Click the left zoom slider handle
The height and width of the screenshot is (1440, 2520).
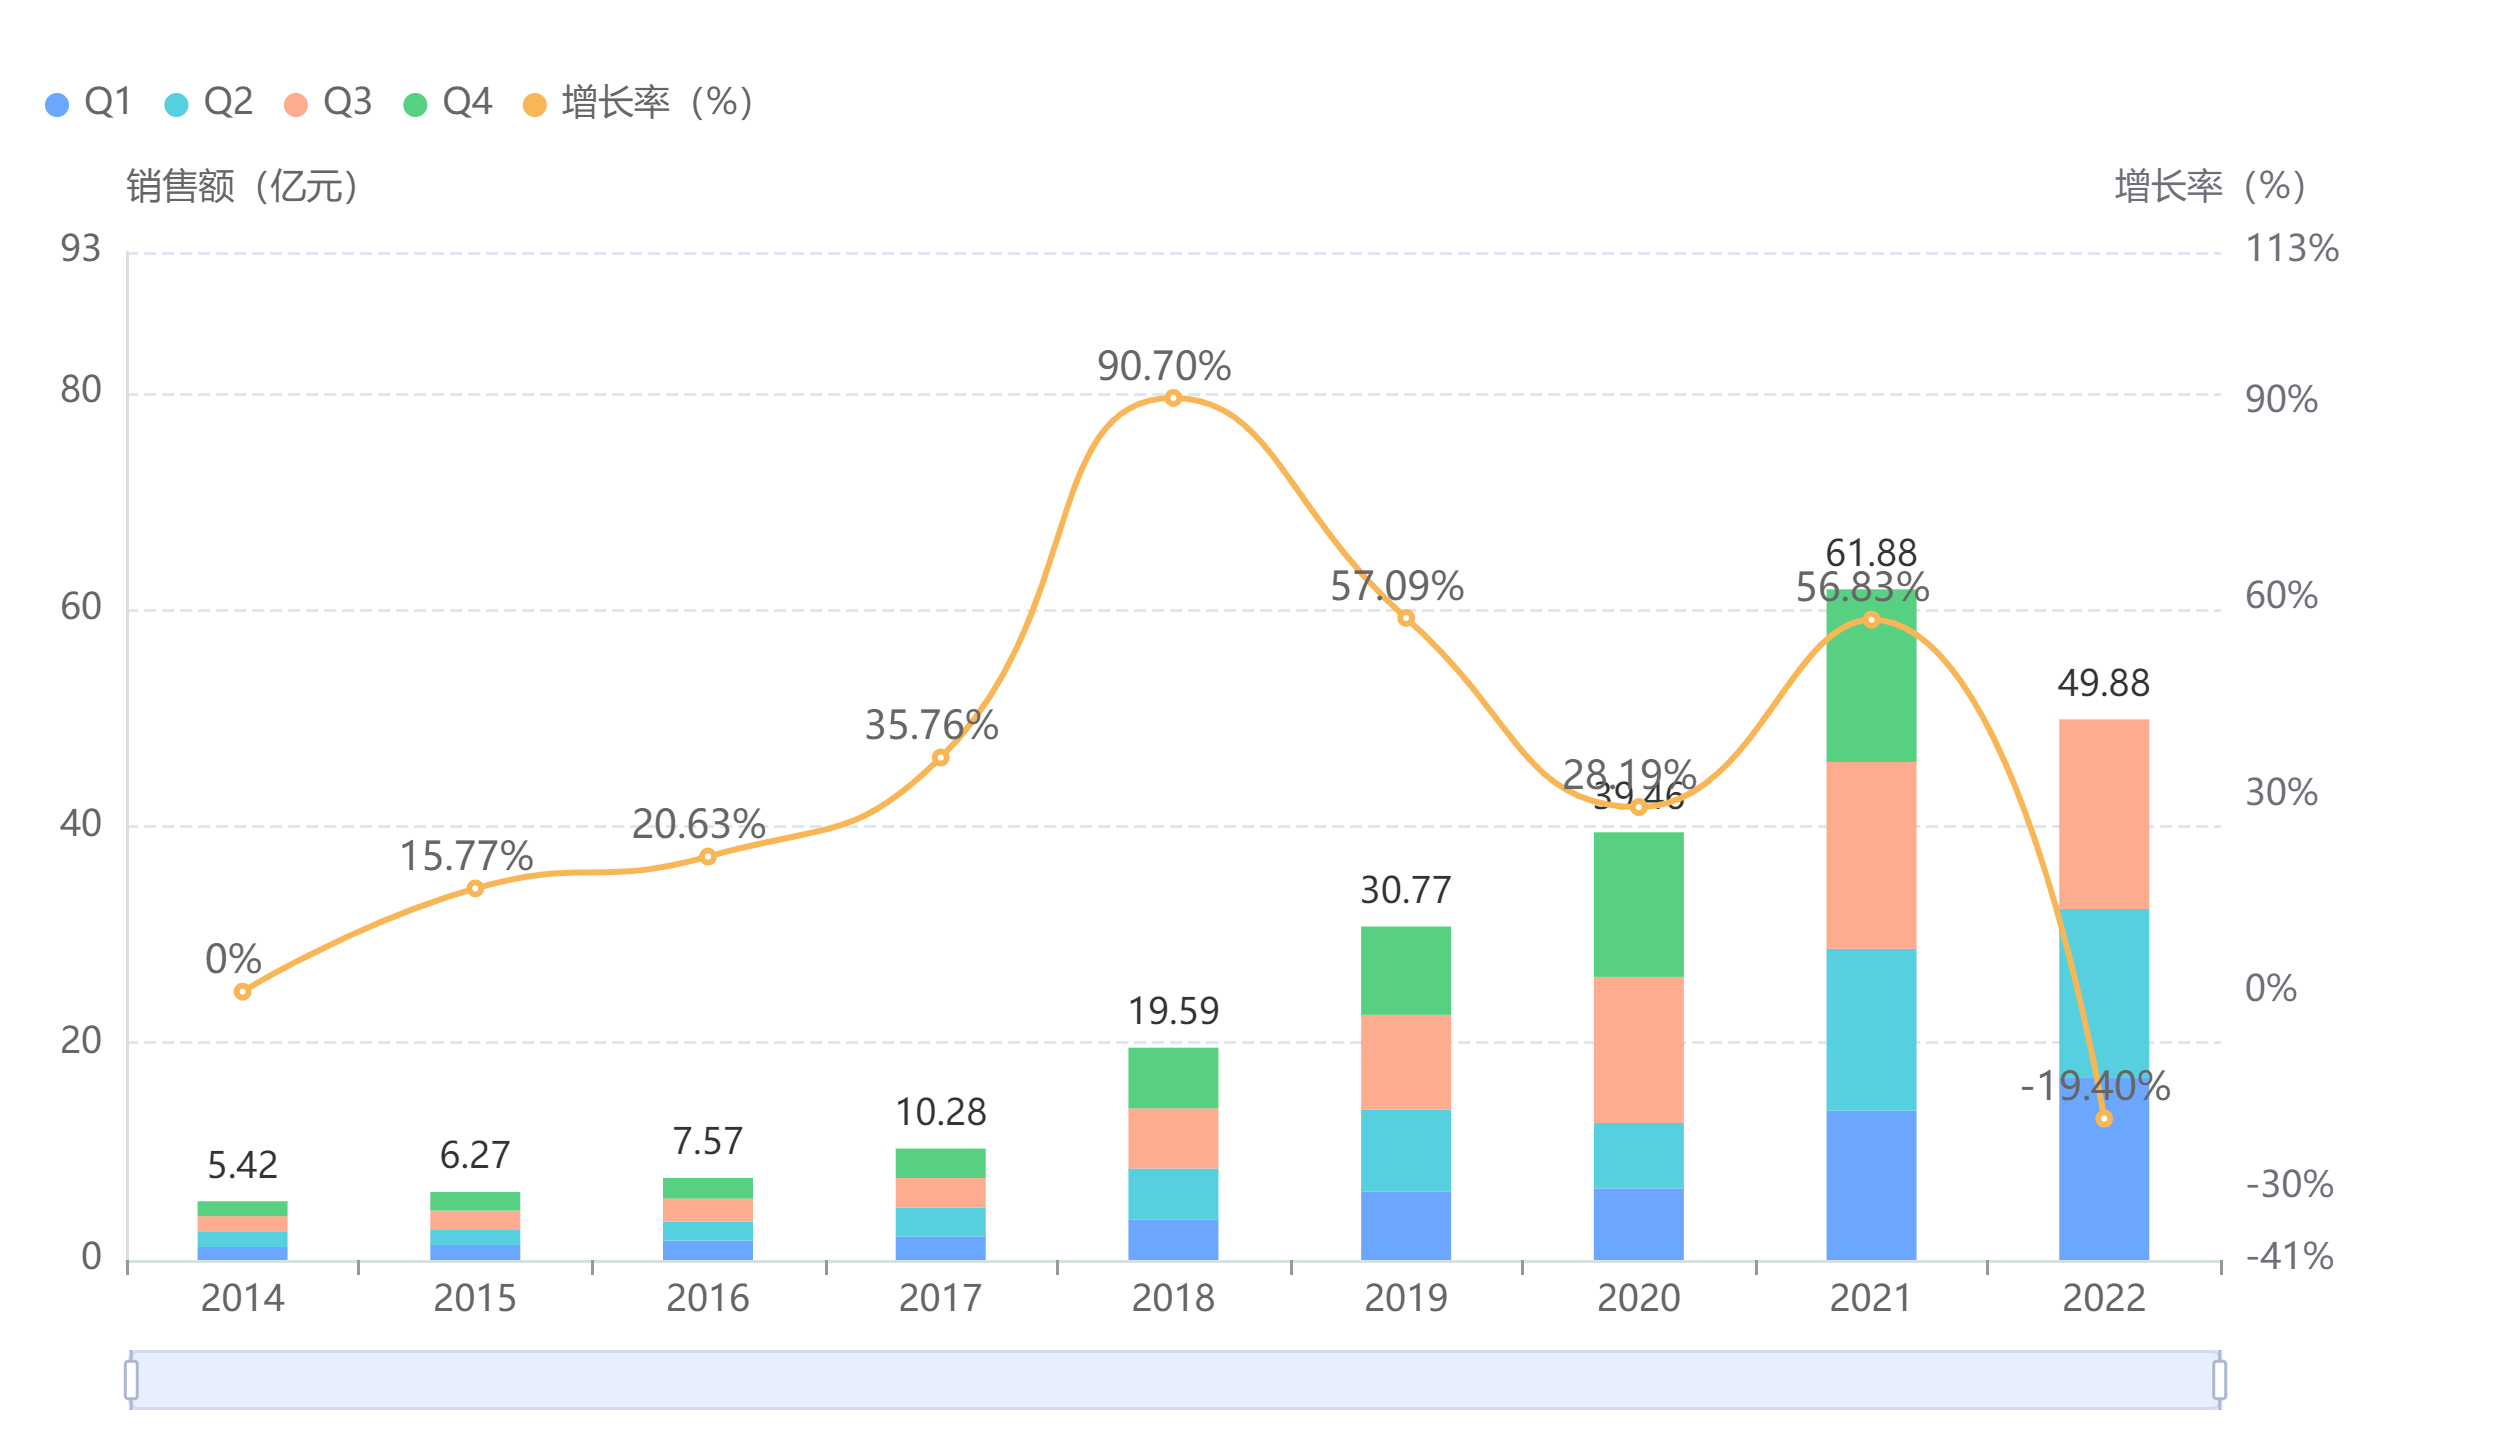[131, 1380]
